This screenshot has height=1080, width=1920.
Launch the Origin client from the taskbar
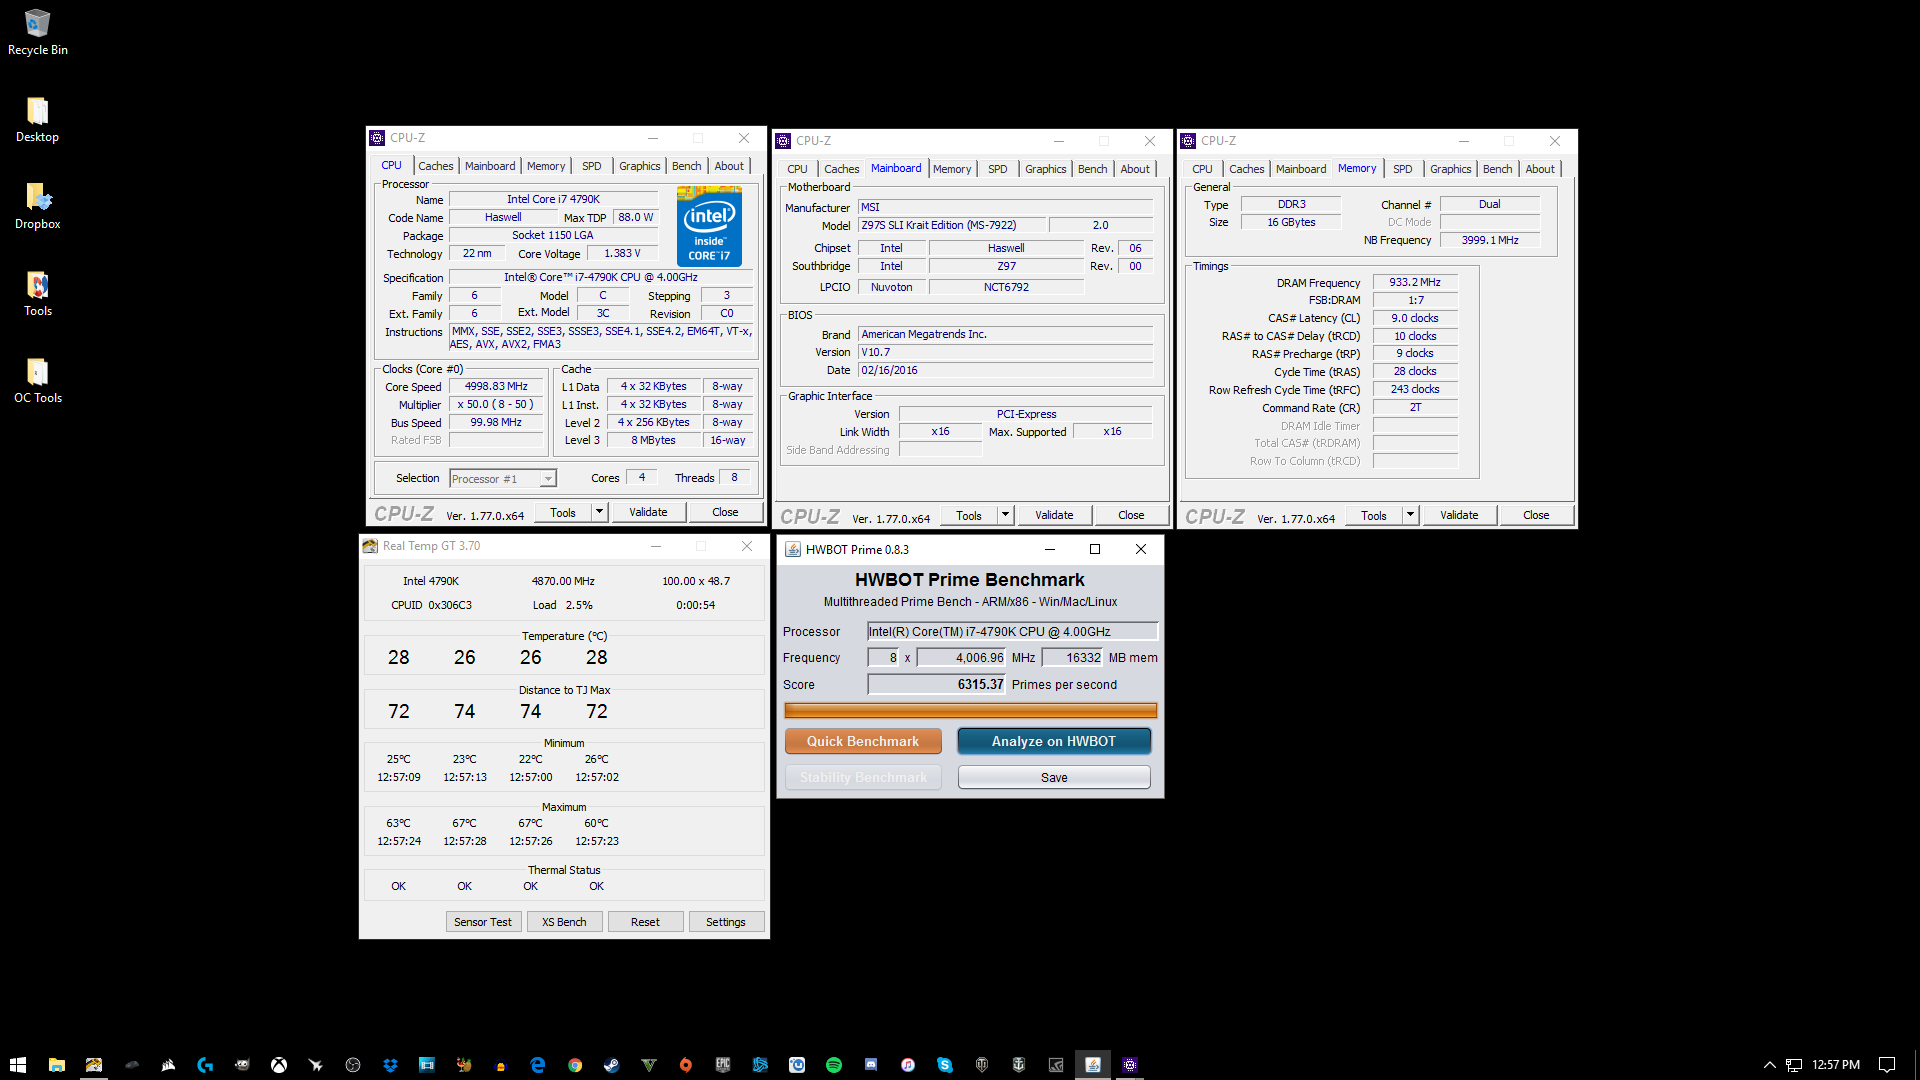[x=686, y=1065]
